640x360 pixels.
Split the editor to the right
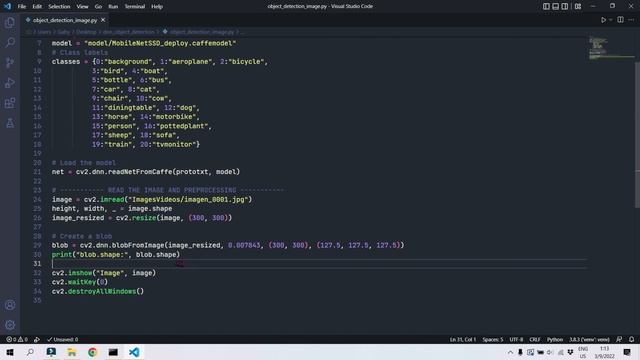click(x=620, y=20)
